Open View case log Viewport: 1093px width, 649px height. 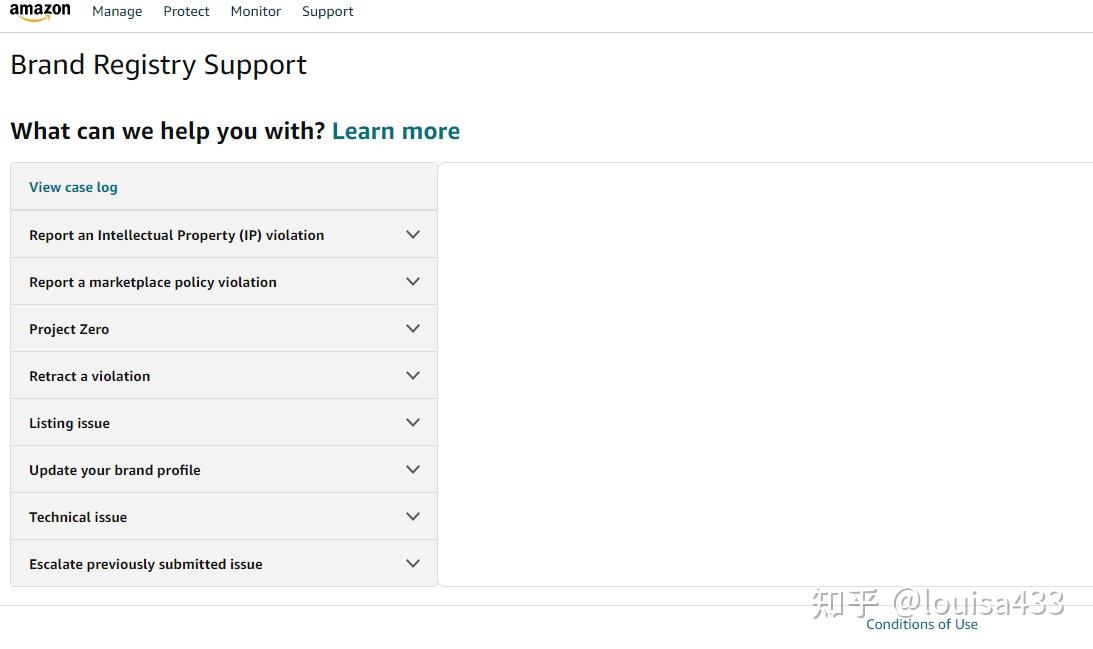(73, 188)
